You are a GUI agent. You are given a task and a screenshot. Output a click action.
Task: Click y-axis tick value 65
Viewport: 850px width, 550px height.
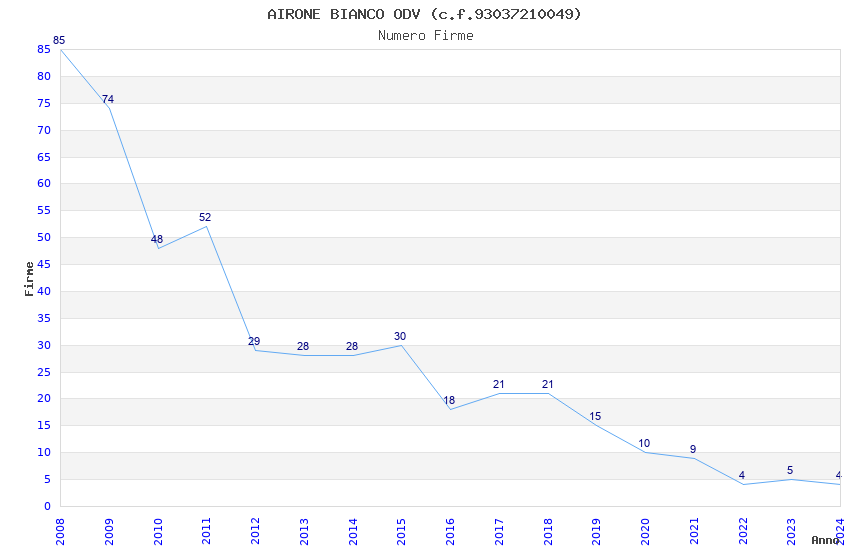coord(44,157)
